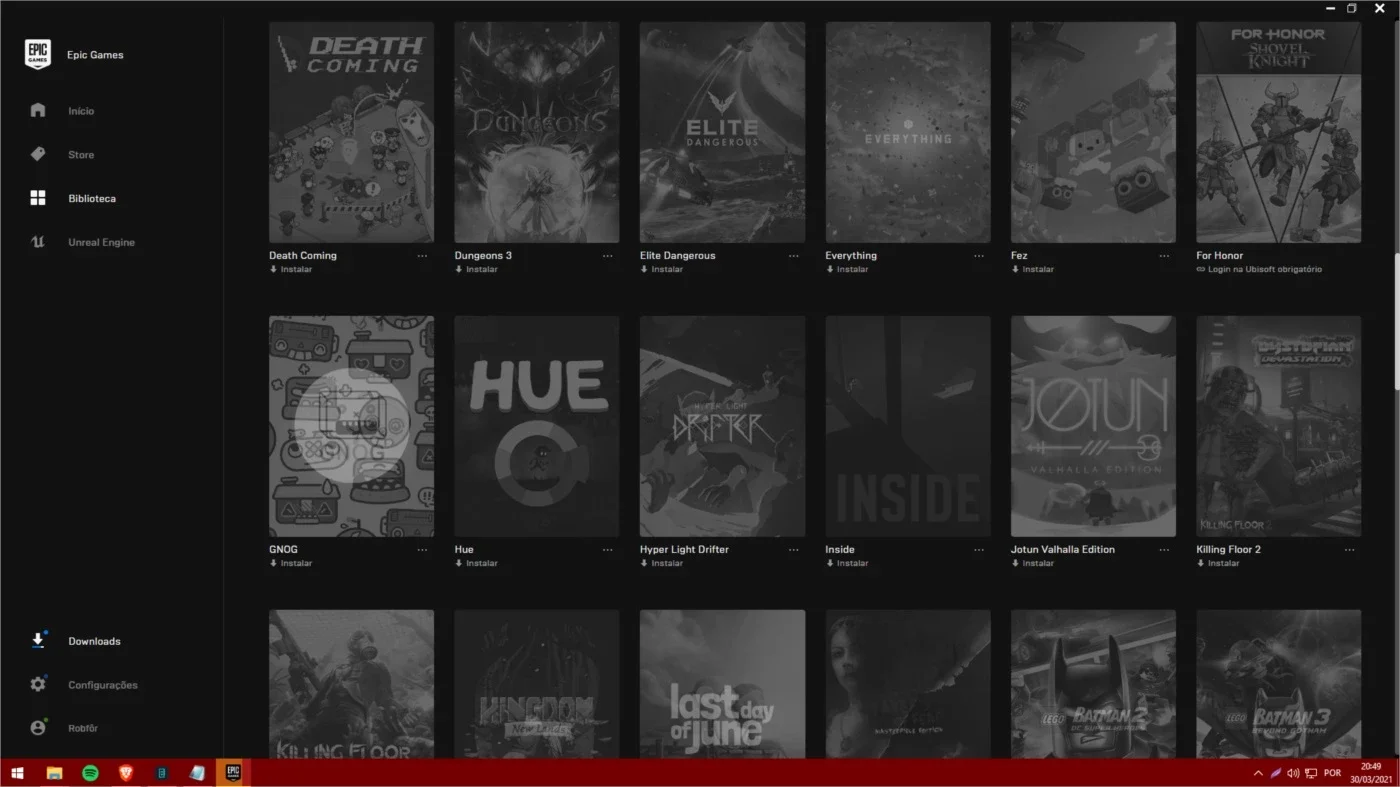Open options menu for GNOG
This screenshot has height=787, width=1400.
(x=422, y=550)
